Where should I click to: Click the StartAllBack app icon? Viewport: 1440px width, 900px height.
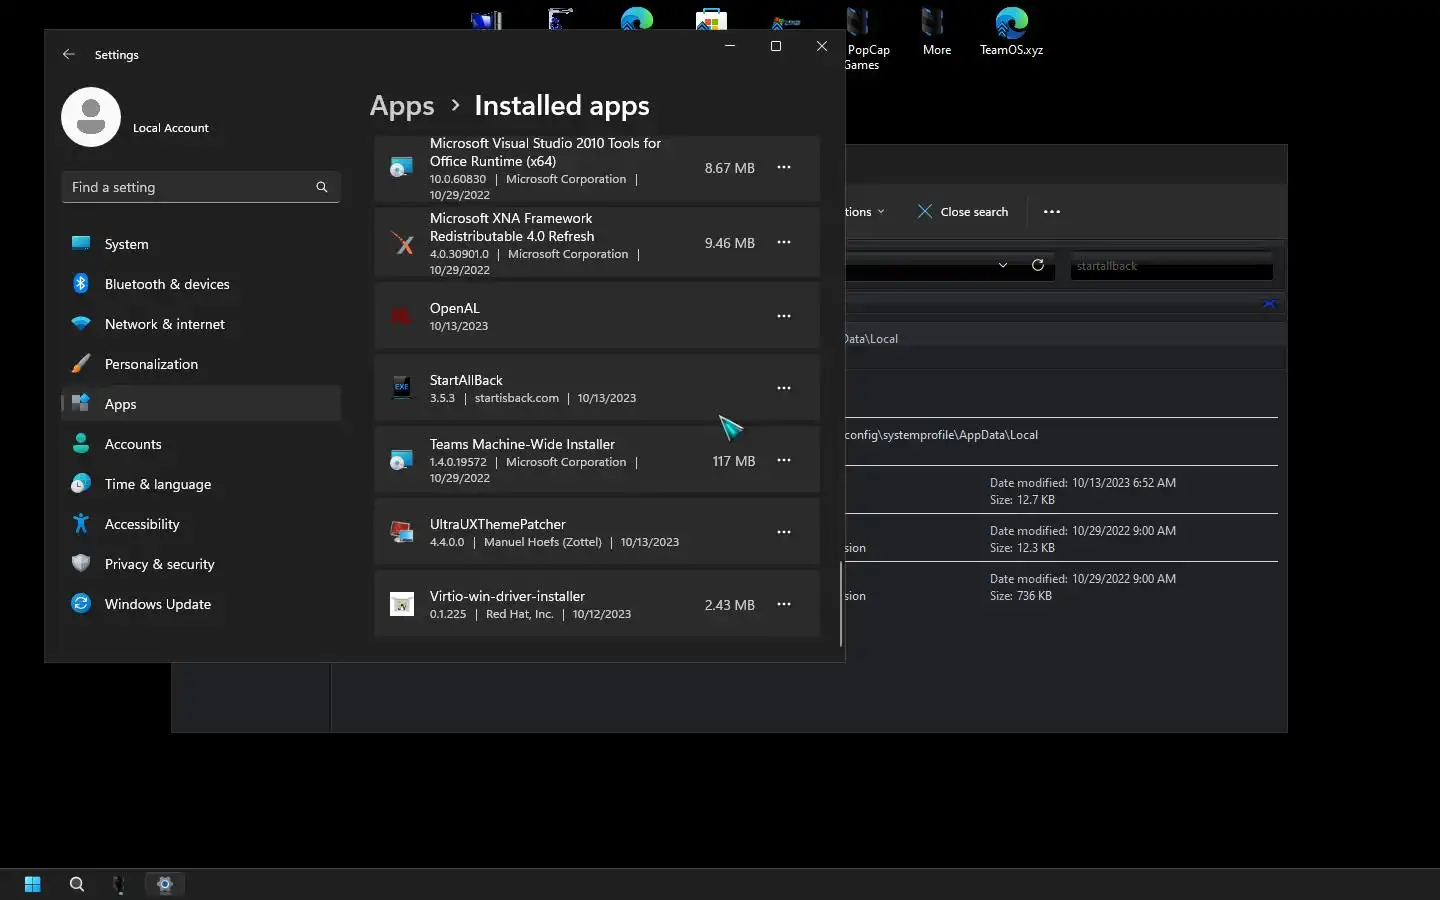click(x=401, y=388)
